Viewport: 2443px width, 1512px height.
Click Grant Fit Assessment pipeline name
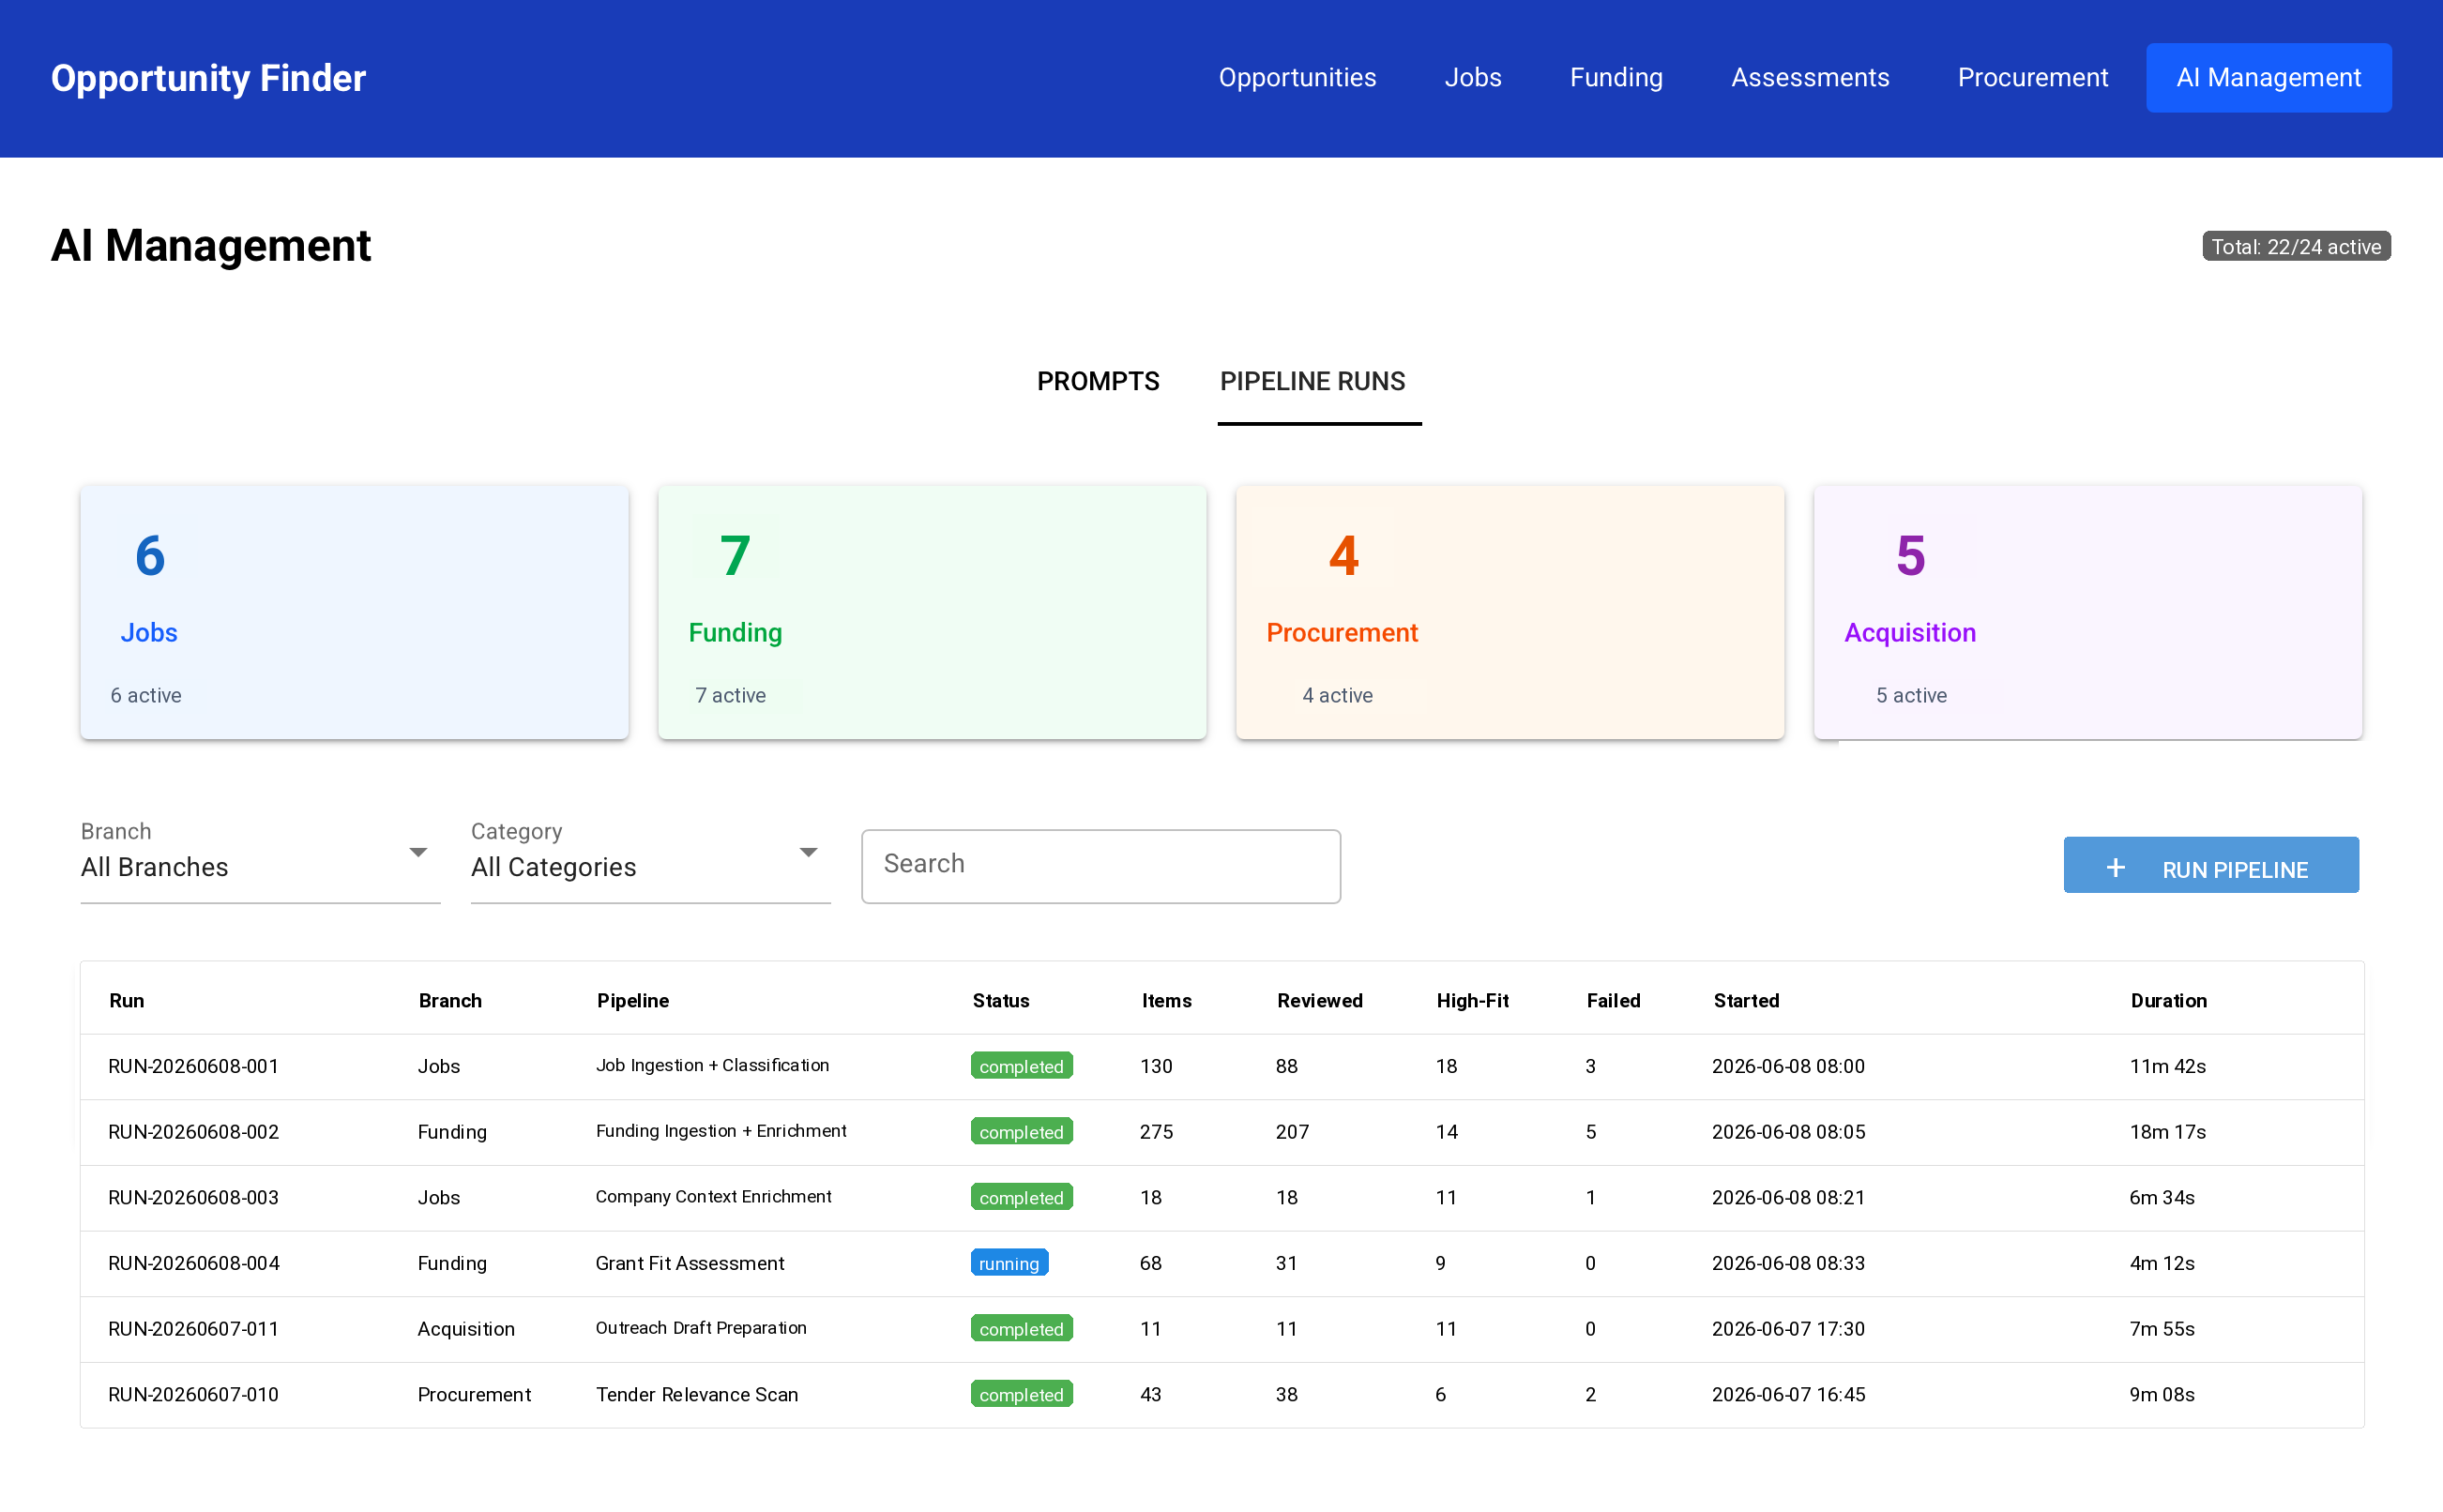[690, 1263]
